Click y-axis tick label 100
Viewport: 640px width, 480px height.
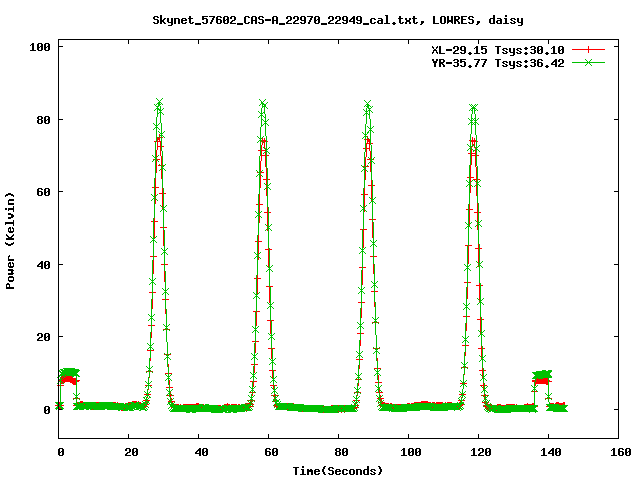click(x=40, y=47)
